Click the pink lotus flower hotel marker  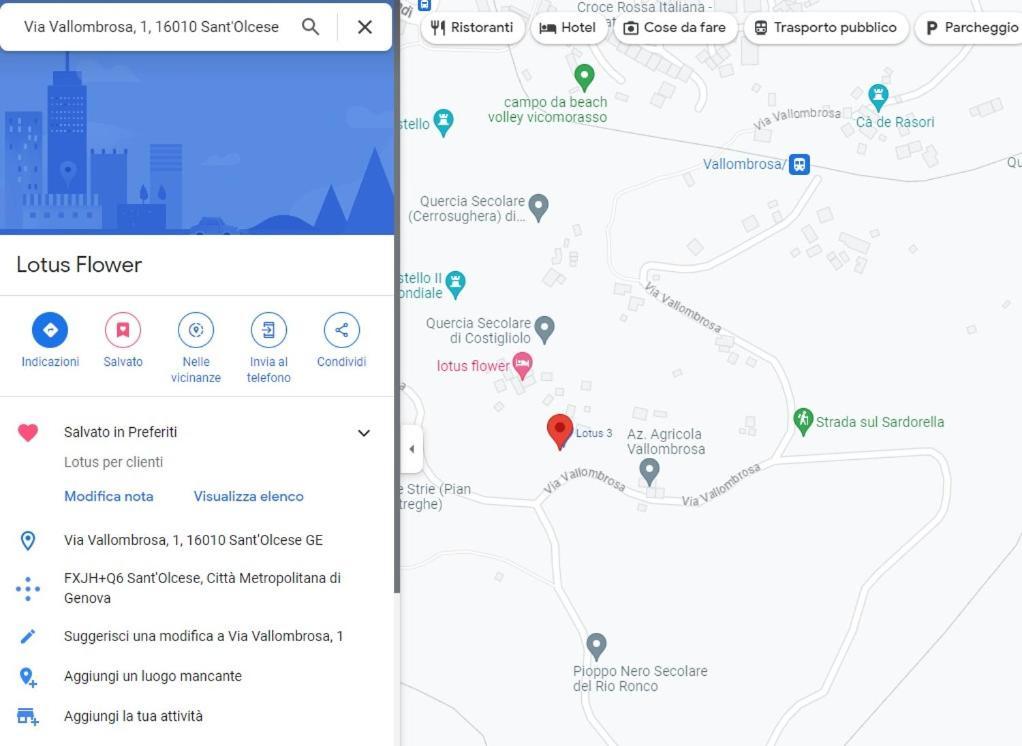point(523,365)
